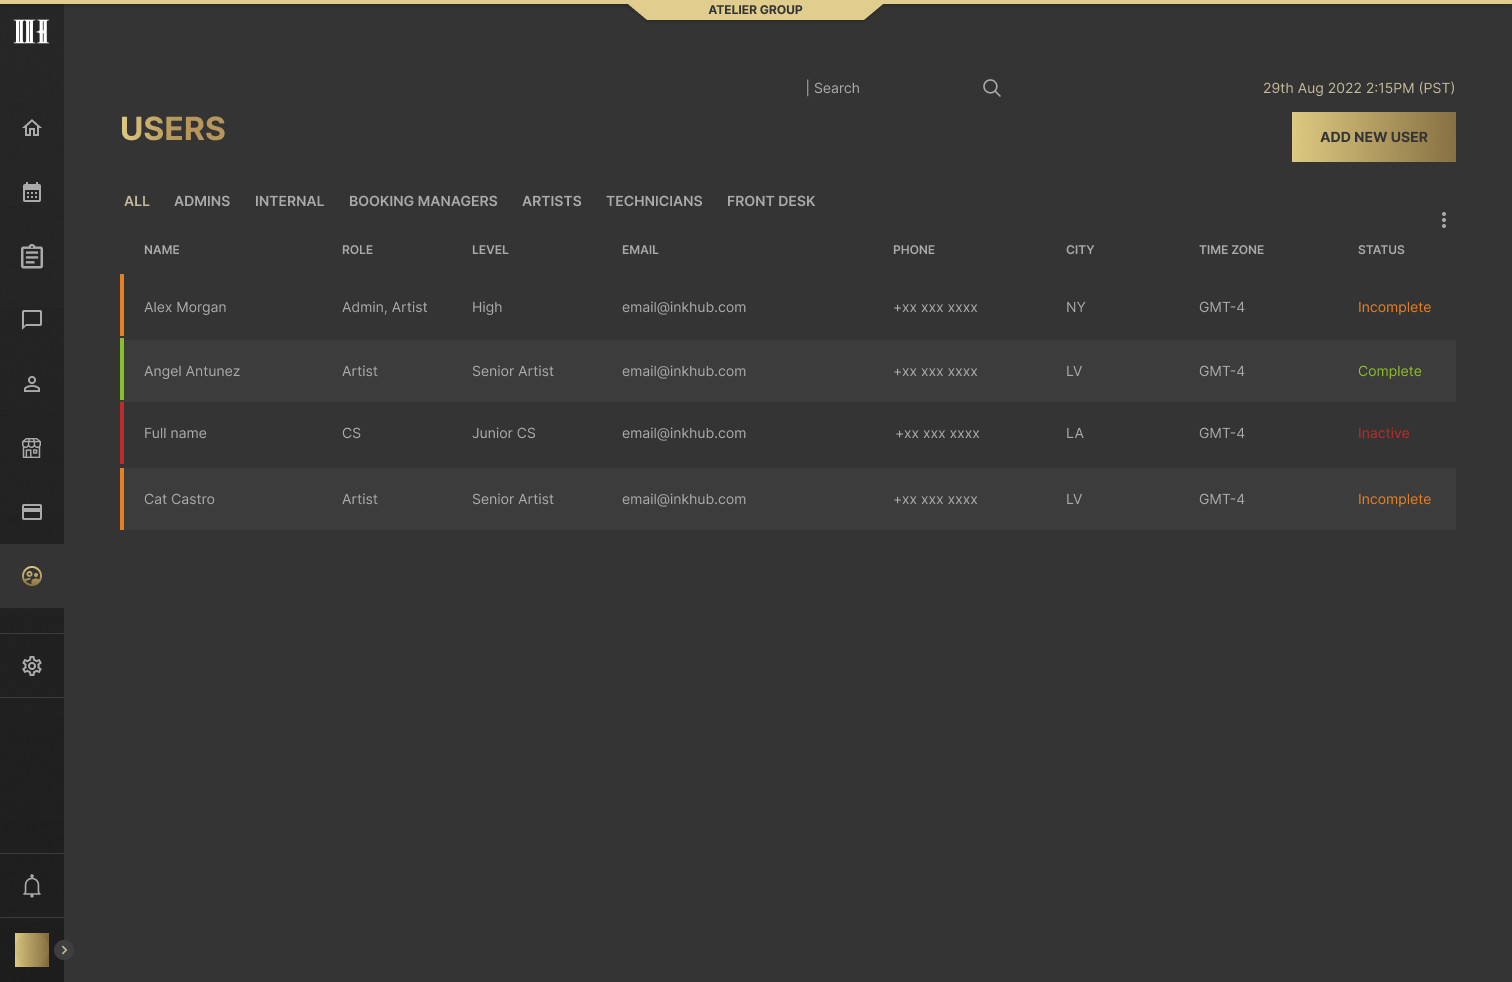This screenshot has height=982, width=1512.
Task: Expand the sidebar with the chevron arrow
Action: (64, 950)
